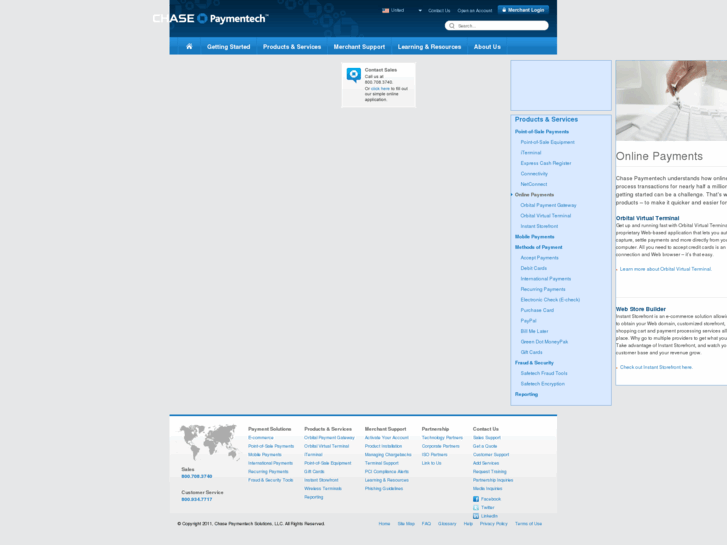The height and width of the screenshot is (545, 727).
Task: Open NetConnect in the sidebar
Action: [x=534, y=184]
